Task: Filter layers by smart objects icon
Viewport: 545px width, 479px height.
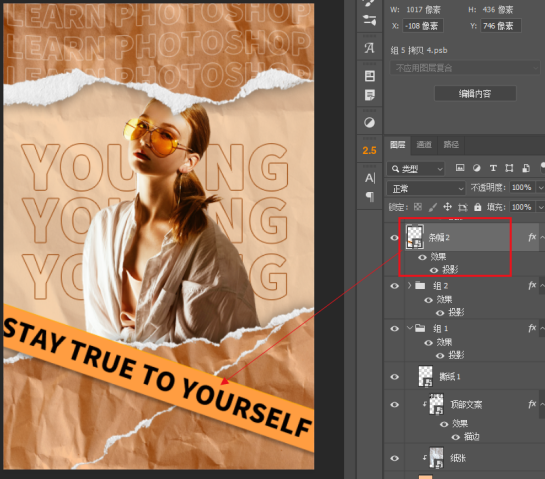Action: [x=526, y=168]
